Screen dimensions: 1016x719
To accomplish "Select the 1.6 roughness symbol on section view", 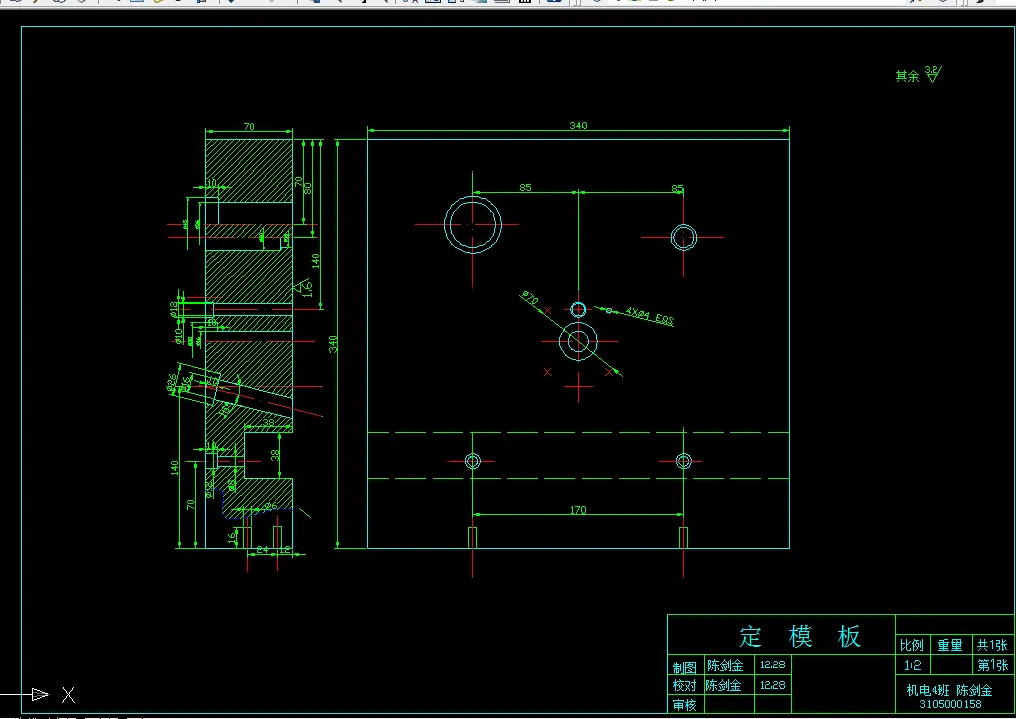I will tap(303, 286).
